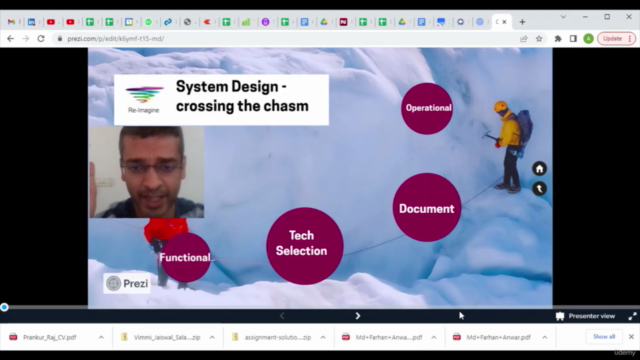The width and height of the screenshot is (640, 360).
Task: Switch to the Gmail tab
Action: [11, 22]
